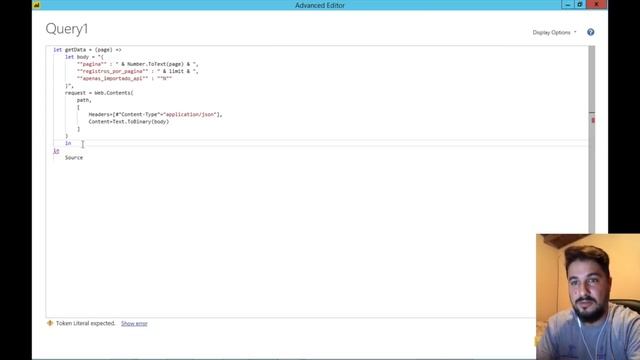Click the indented 'in' keyword line
640x360 pixels.
click(68, 143)
